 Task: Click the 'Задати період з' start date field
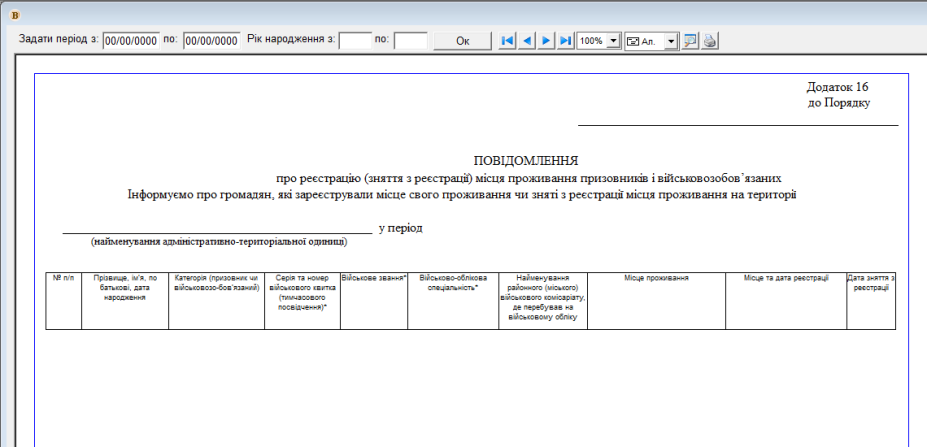click(x=130, y=41)
